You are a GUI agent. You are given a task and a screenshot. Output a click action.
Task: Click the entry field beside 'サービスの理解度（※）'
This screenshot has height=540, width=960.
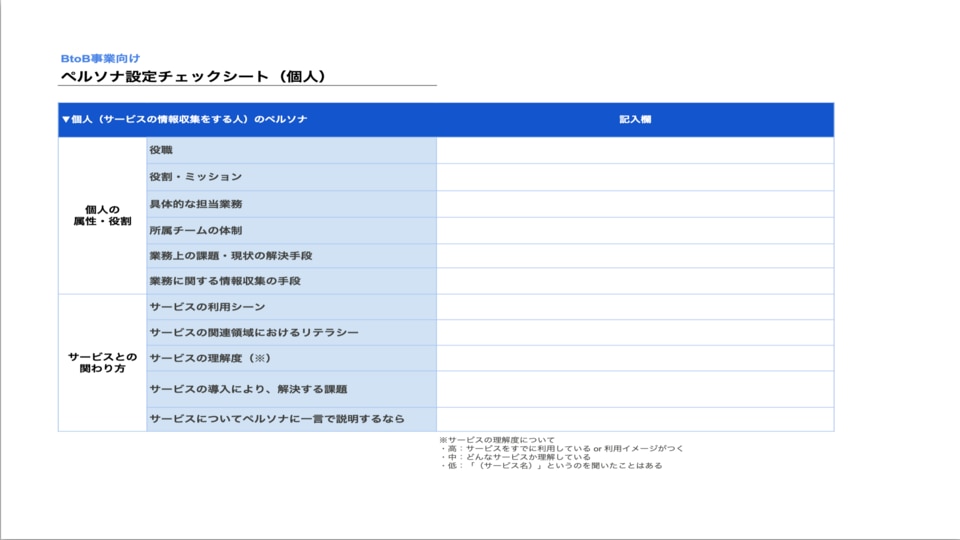(x=635, y=358)
